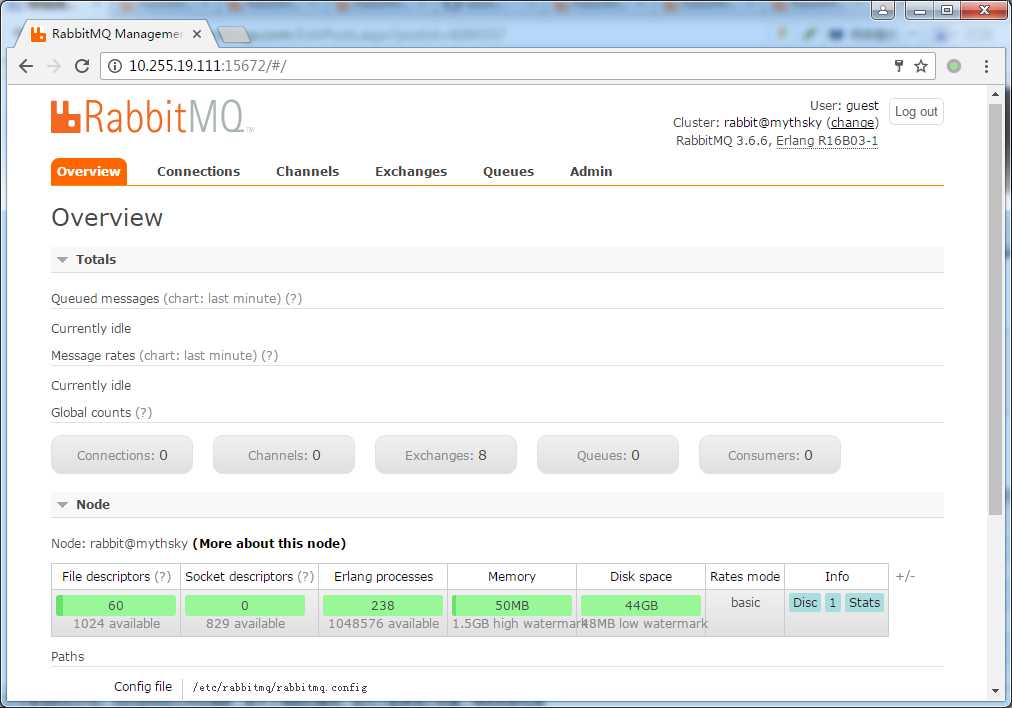View site information icon in address bar
This screenshot has height=708, width=1012.
click(114, 66)
